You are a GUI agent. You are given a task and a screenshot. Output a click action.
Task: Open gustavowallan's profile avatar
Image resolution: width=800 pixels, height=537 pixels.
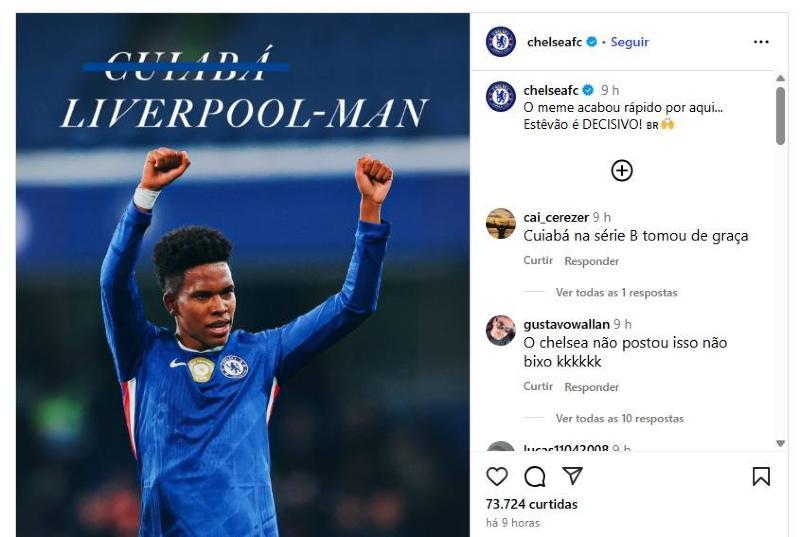pyautogui.click(x=501, y=330)
